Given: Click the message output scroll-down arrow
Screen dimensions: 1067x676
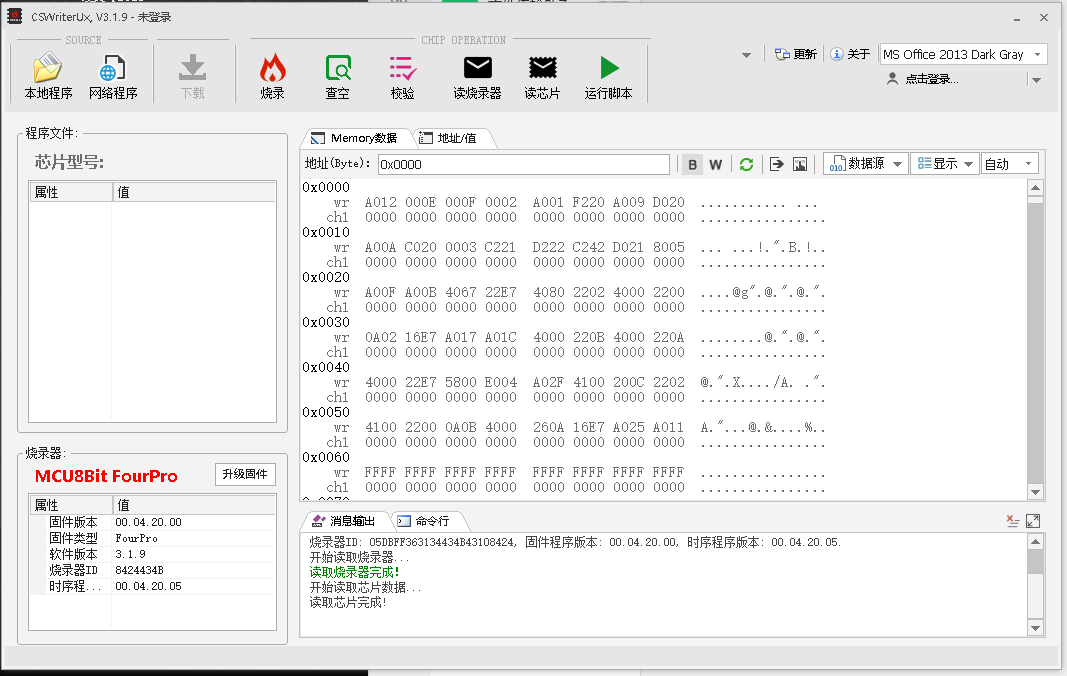Looking at the screenshot, I should 1035,628.
